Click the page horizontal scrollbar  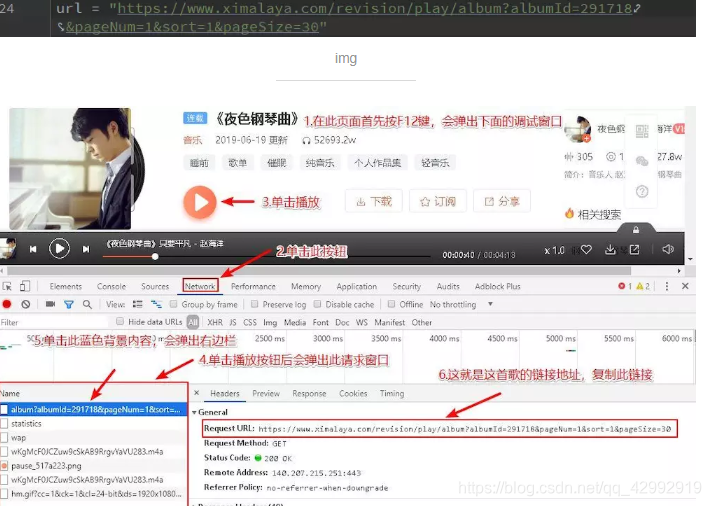tap(319, 271)
